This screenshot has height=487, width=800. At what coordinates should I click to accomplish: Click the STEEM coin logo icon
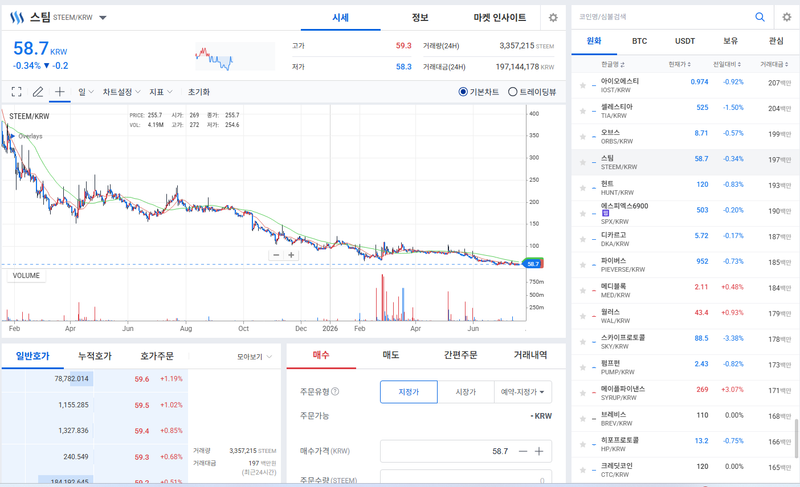(x=17, y=18)
